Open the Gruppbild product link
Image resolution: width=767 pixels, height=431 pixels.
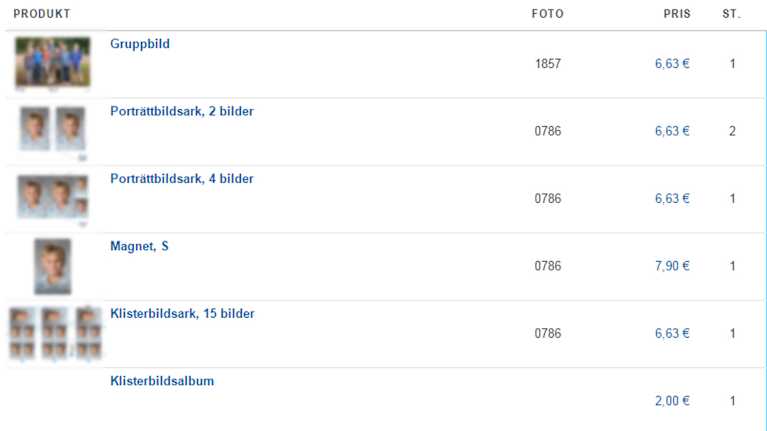point(140,45)
